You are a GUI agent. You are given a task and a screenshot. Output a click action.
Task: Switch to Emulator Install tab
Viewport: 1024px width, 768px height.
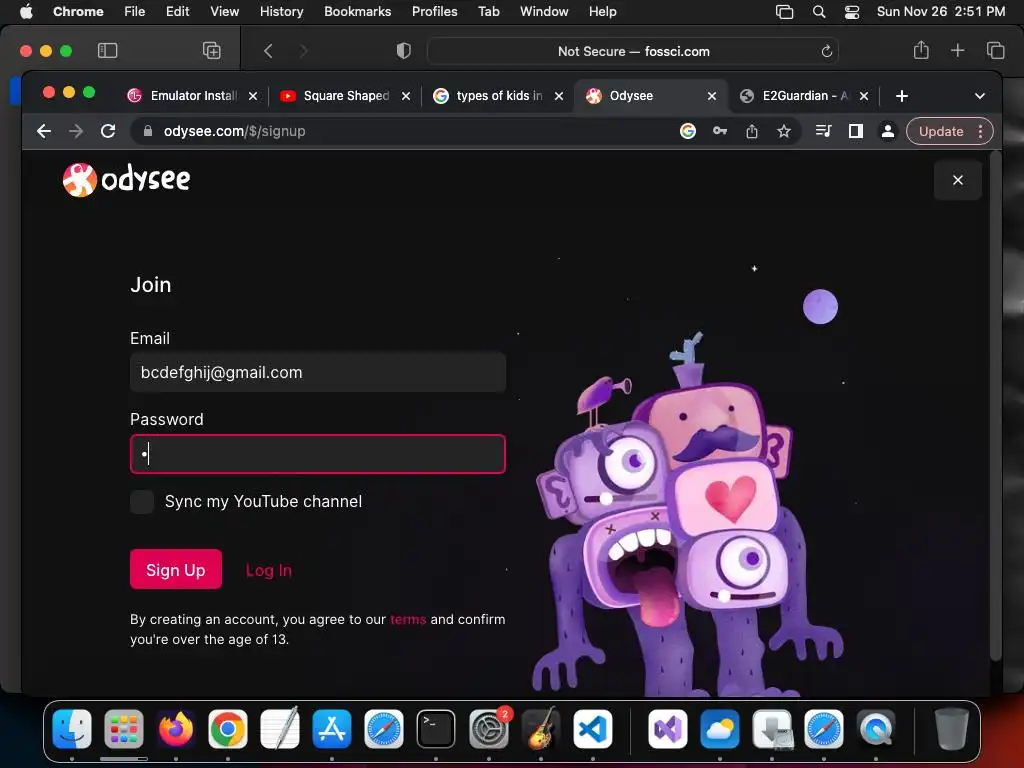[x=185, y=96]
